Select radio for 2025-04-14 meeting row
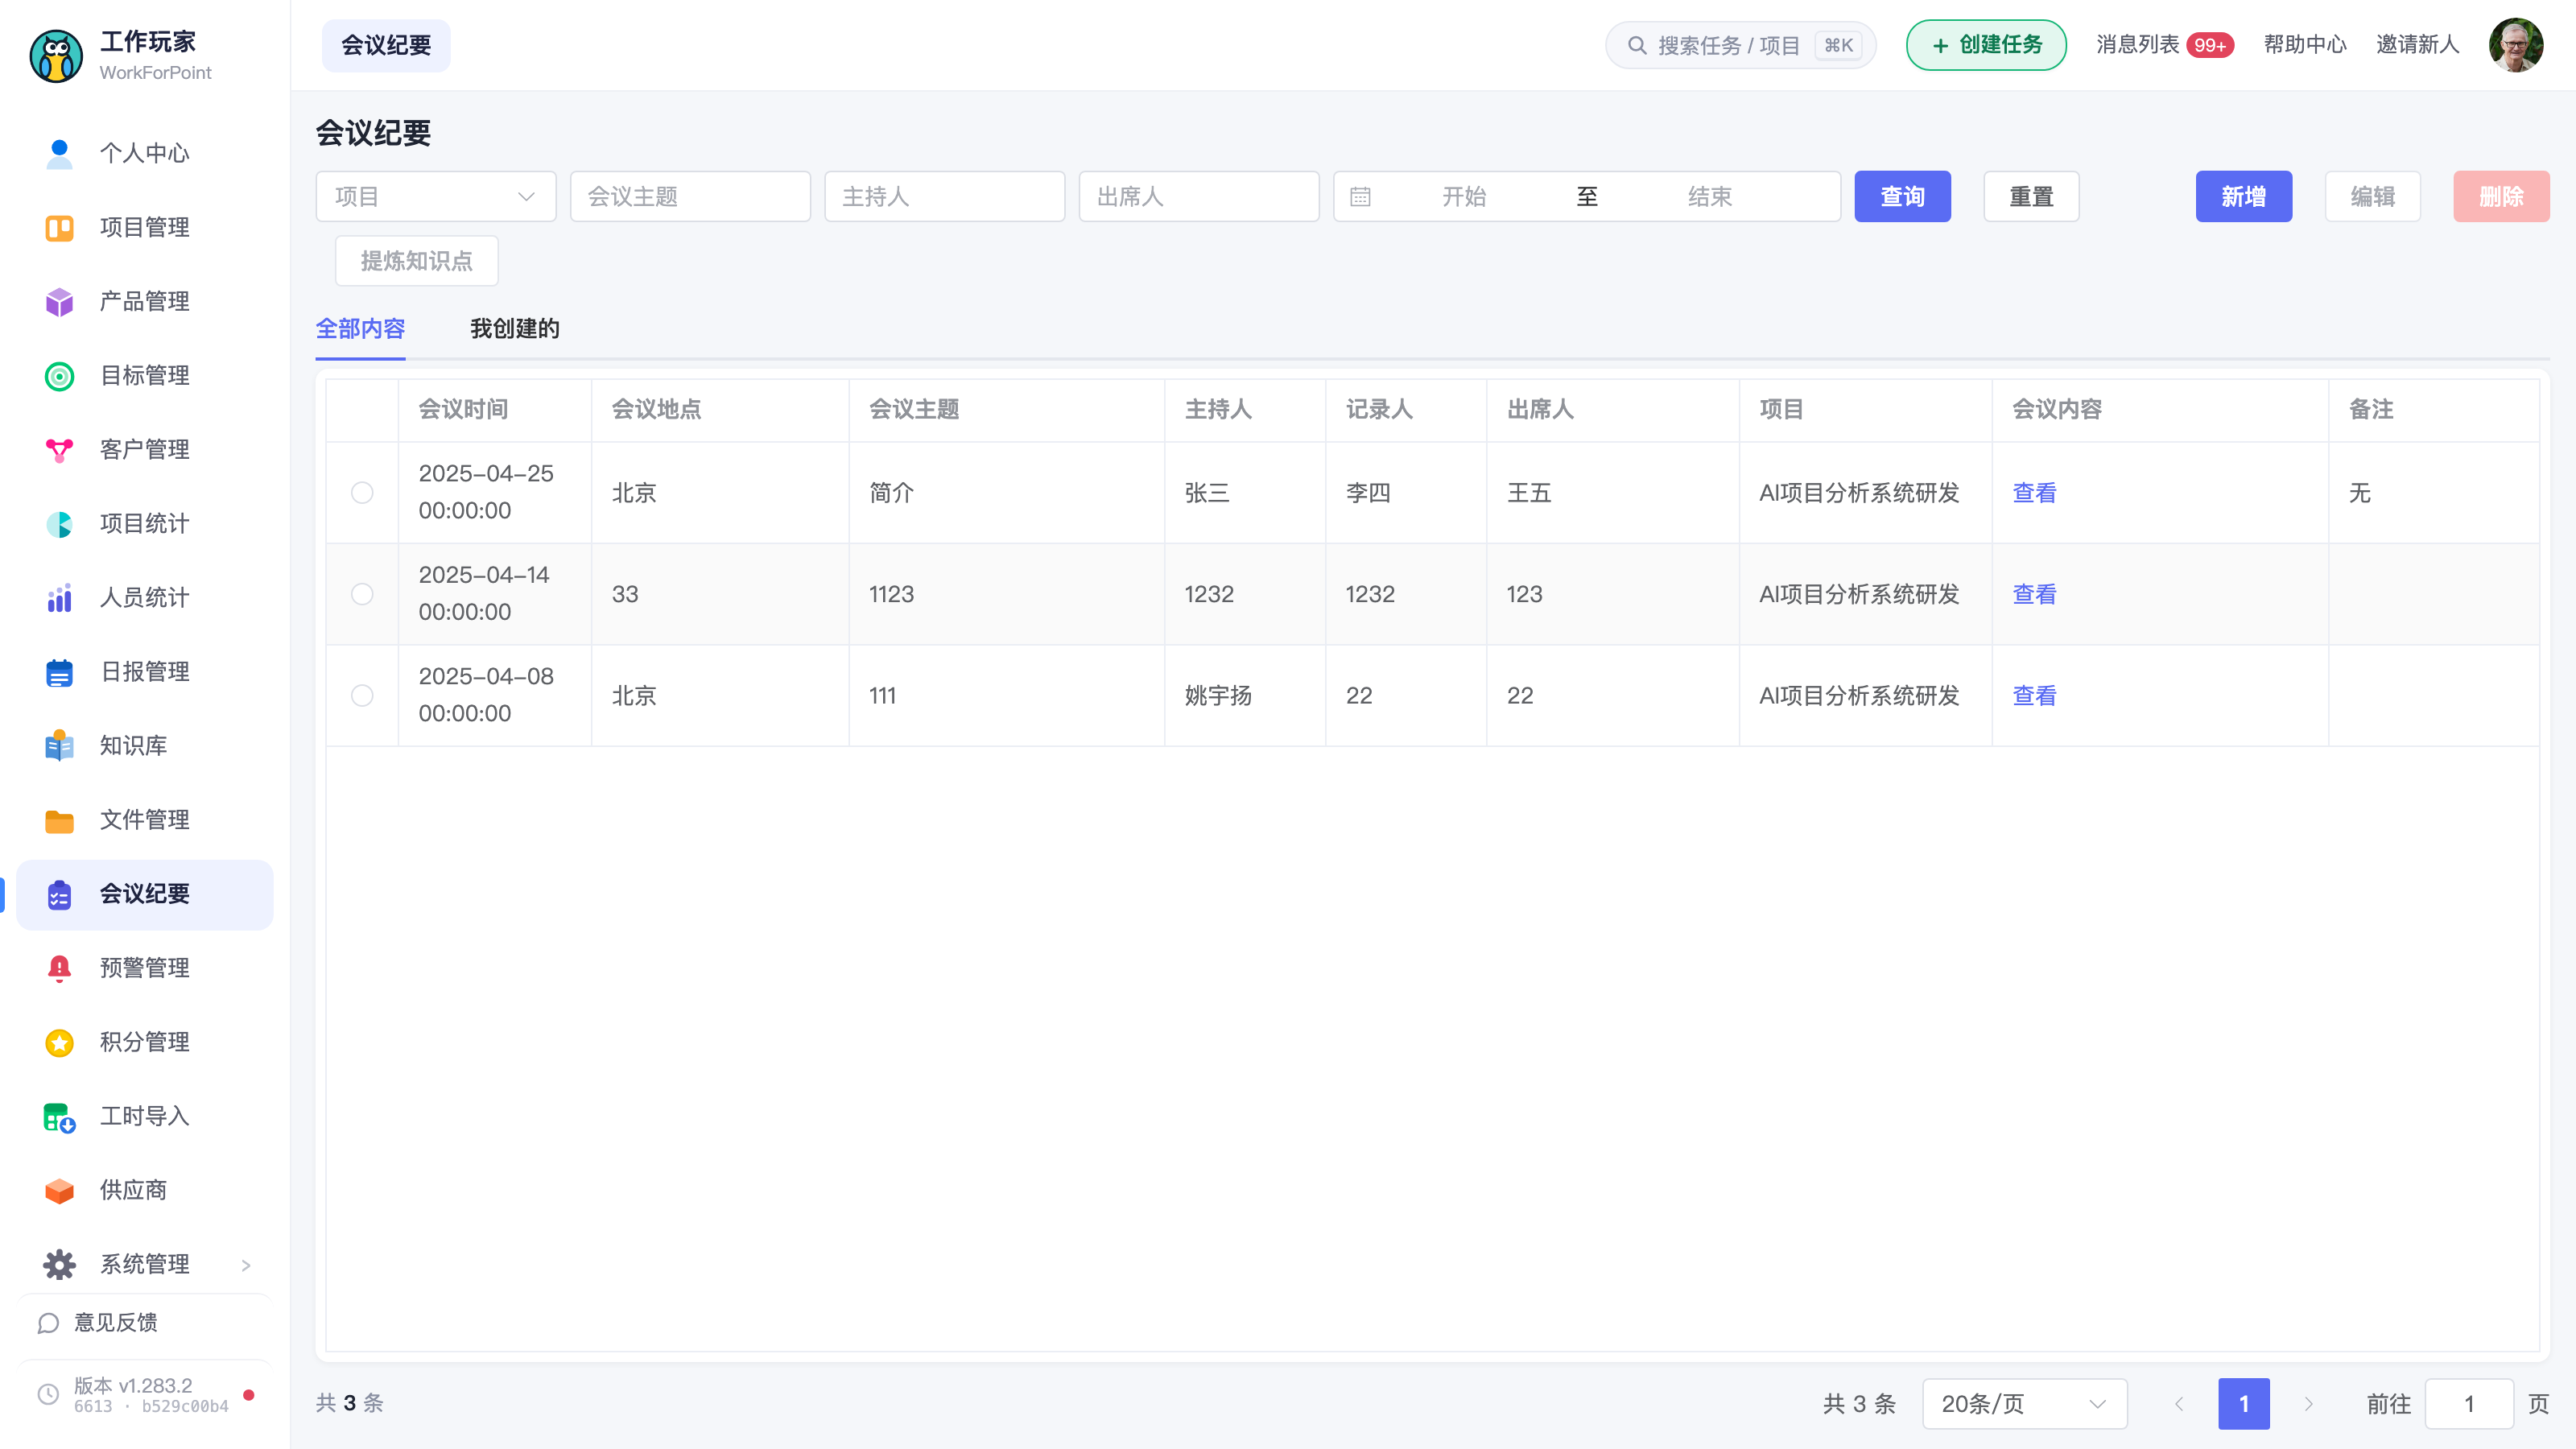Viewport: 2576px width, 1449px height. click(x=362, y=594)
